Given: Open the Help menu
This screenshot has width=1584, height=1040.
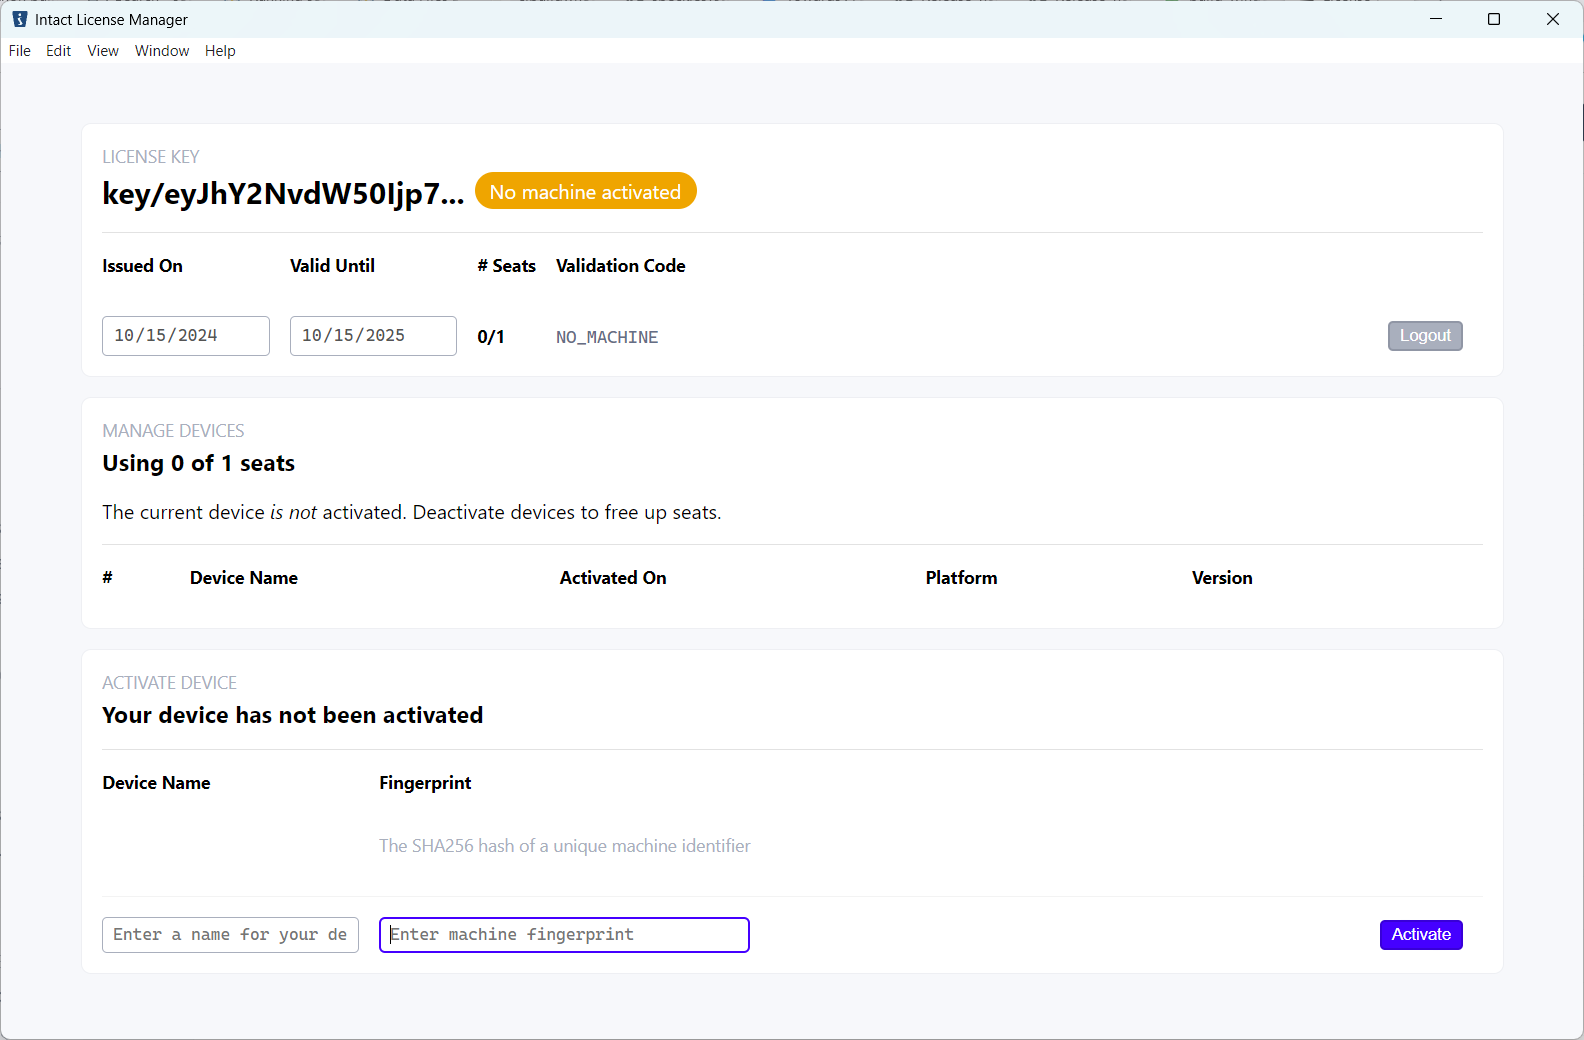Looking at the screenshot, I should click(x=220, y=51).
